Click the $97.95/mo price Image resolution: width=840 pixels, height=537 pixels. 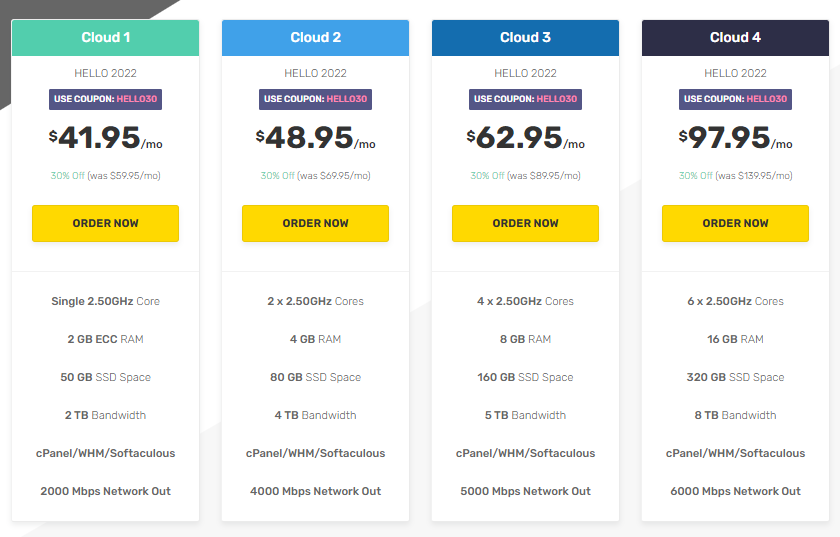(x=735, y=138)
